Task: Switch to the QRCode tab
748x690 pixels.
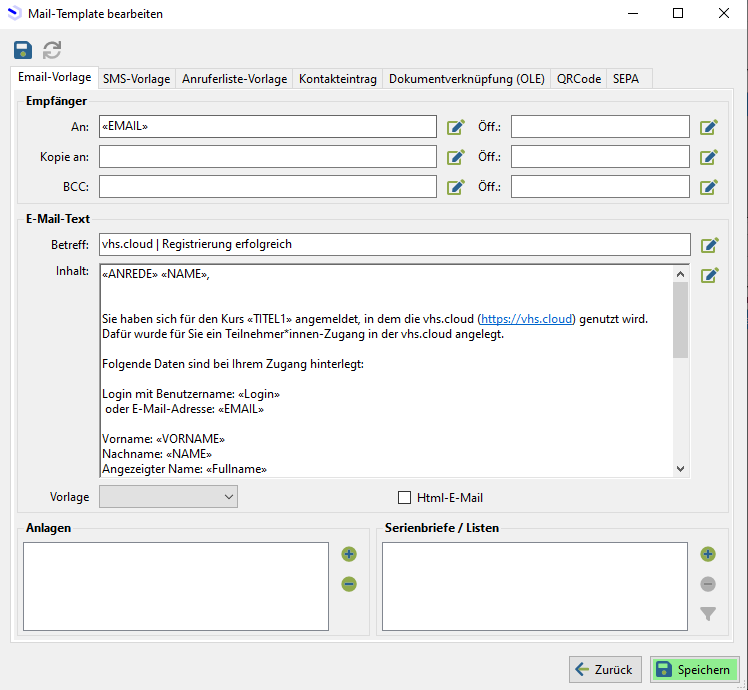Action: pyautogui.click(x=579, y=79)
